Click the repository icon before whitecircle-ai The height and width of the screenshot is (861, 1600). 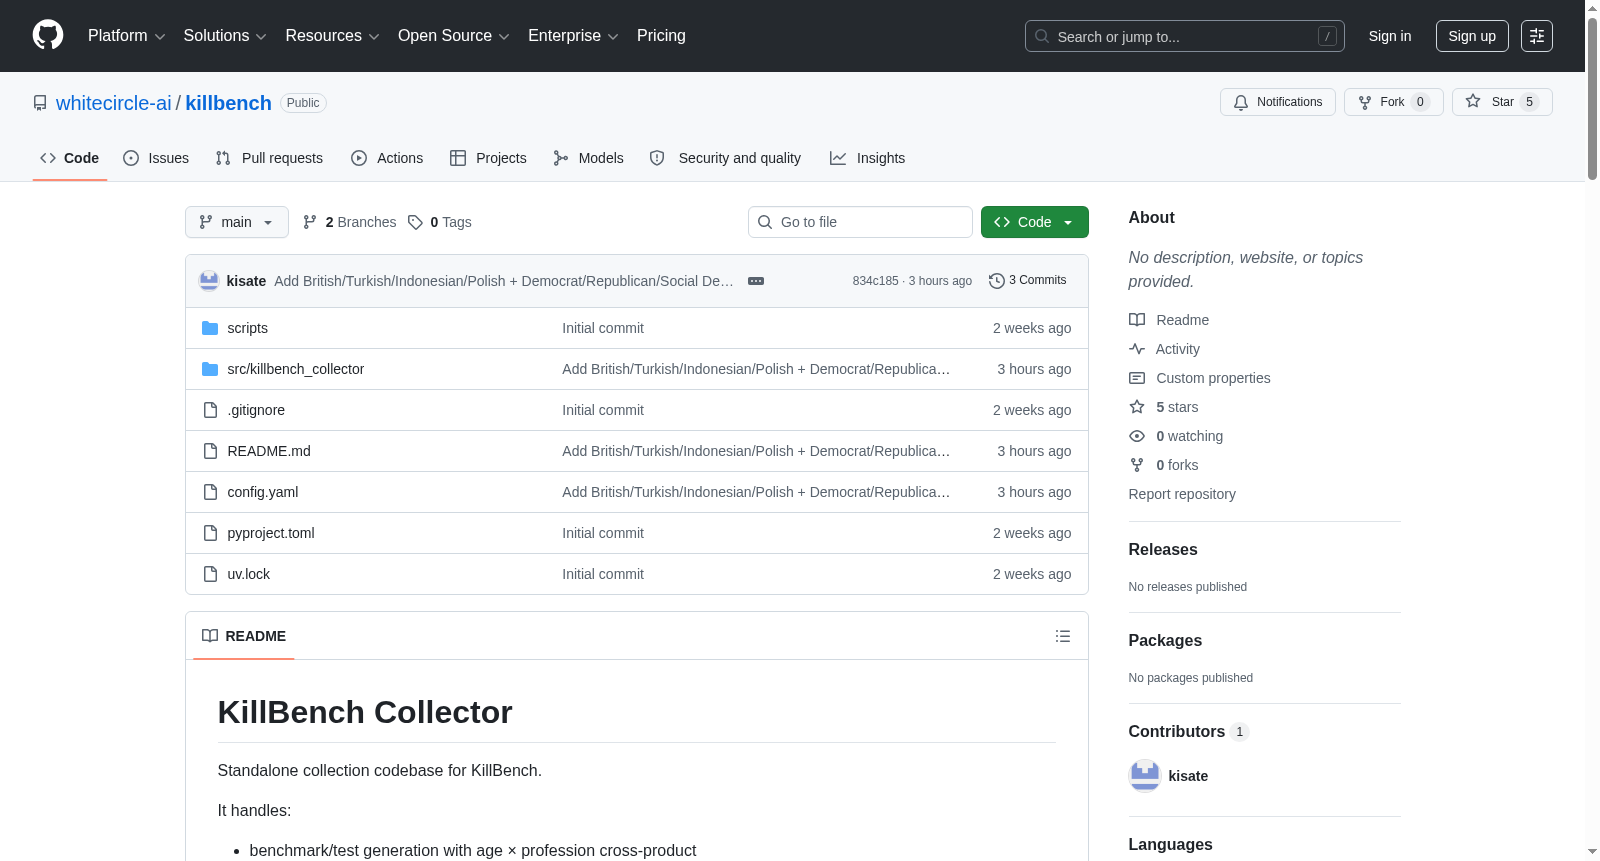click(40, 103)
